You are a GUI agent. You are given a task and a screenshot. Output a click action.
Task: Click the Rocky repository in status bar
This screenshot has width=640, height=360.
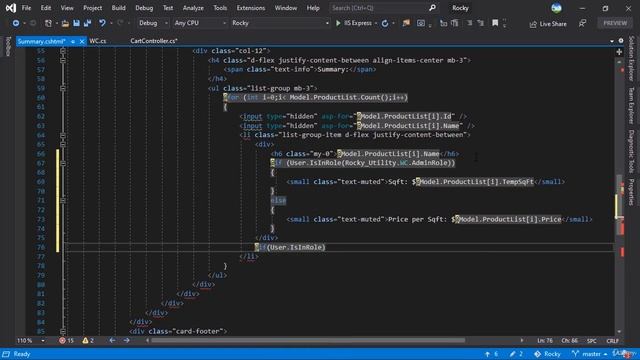547,354
